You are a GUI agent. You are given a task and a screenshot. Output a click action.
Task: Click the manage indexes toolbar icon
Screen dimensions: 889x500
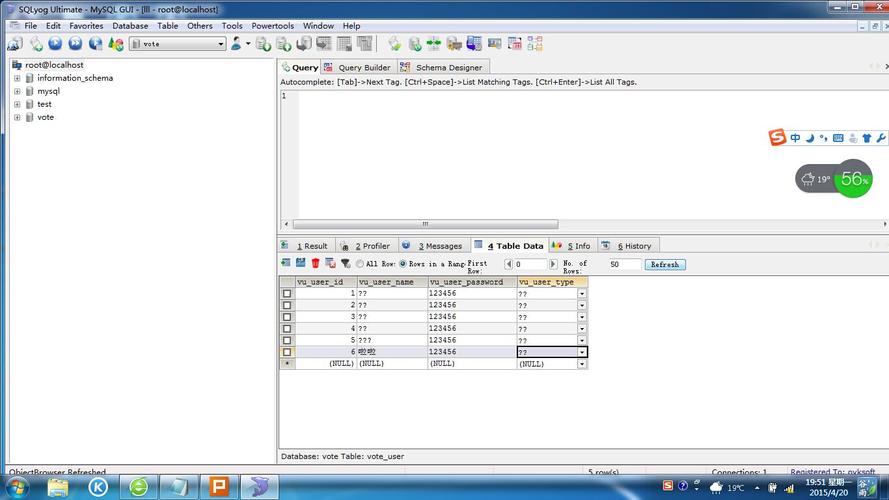tap(365, 44)
